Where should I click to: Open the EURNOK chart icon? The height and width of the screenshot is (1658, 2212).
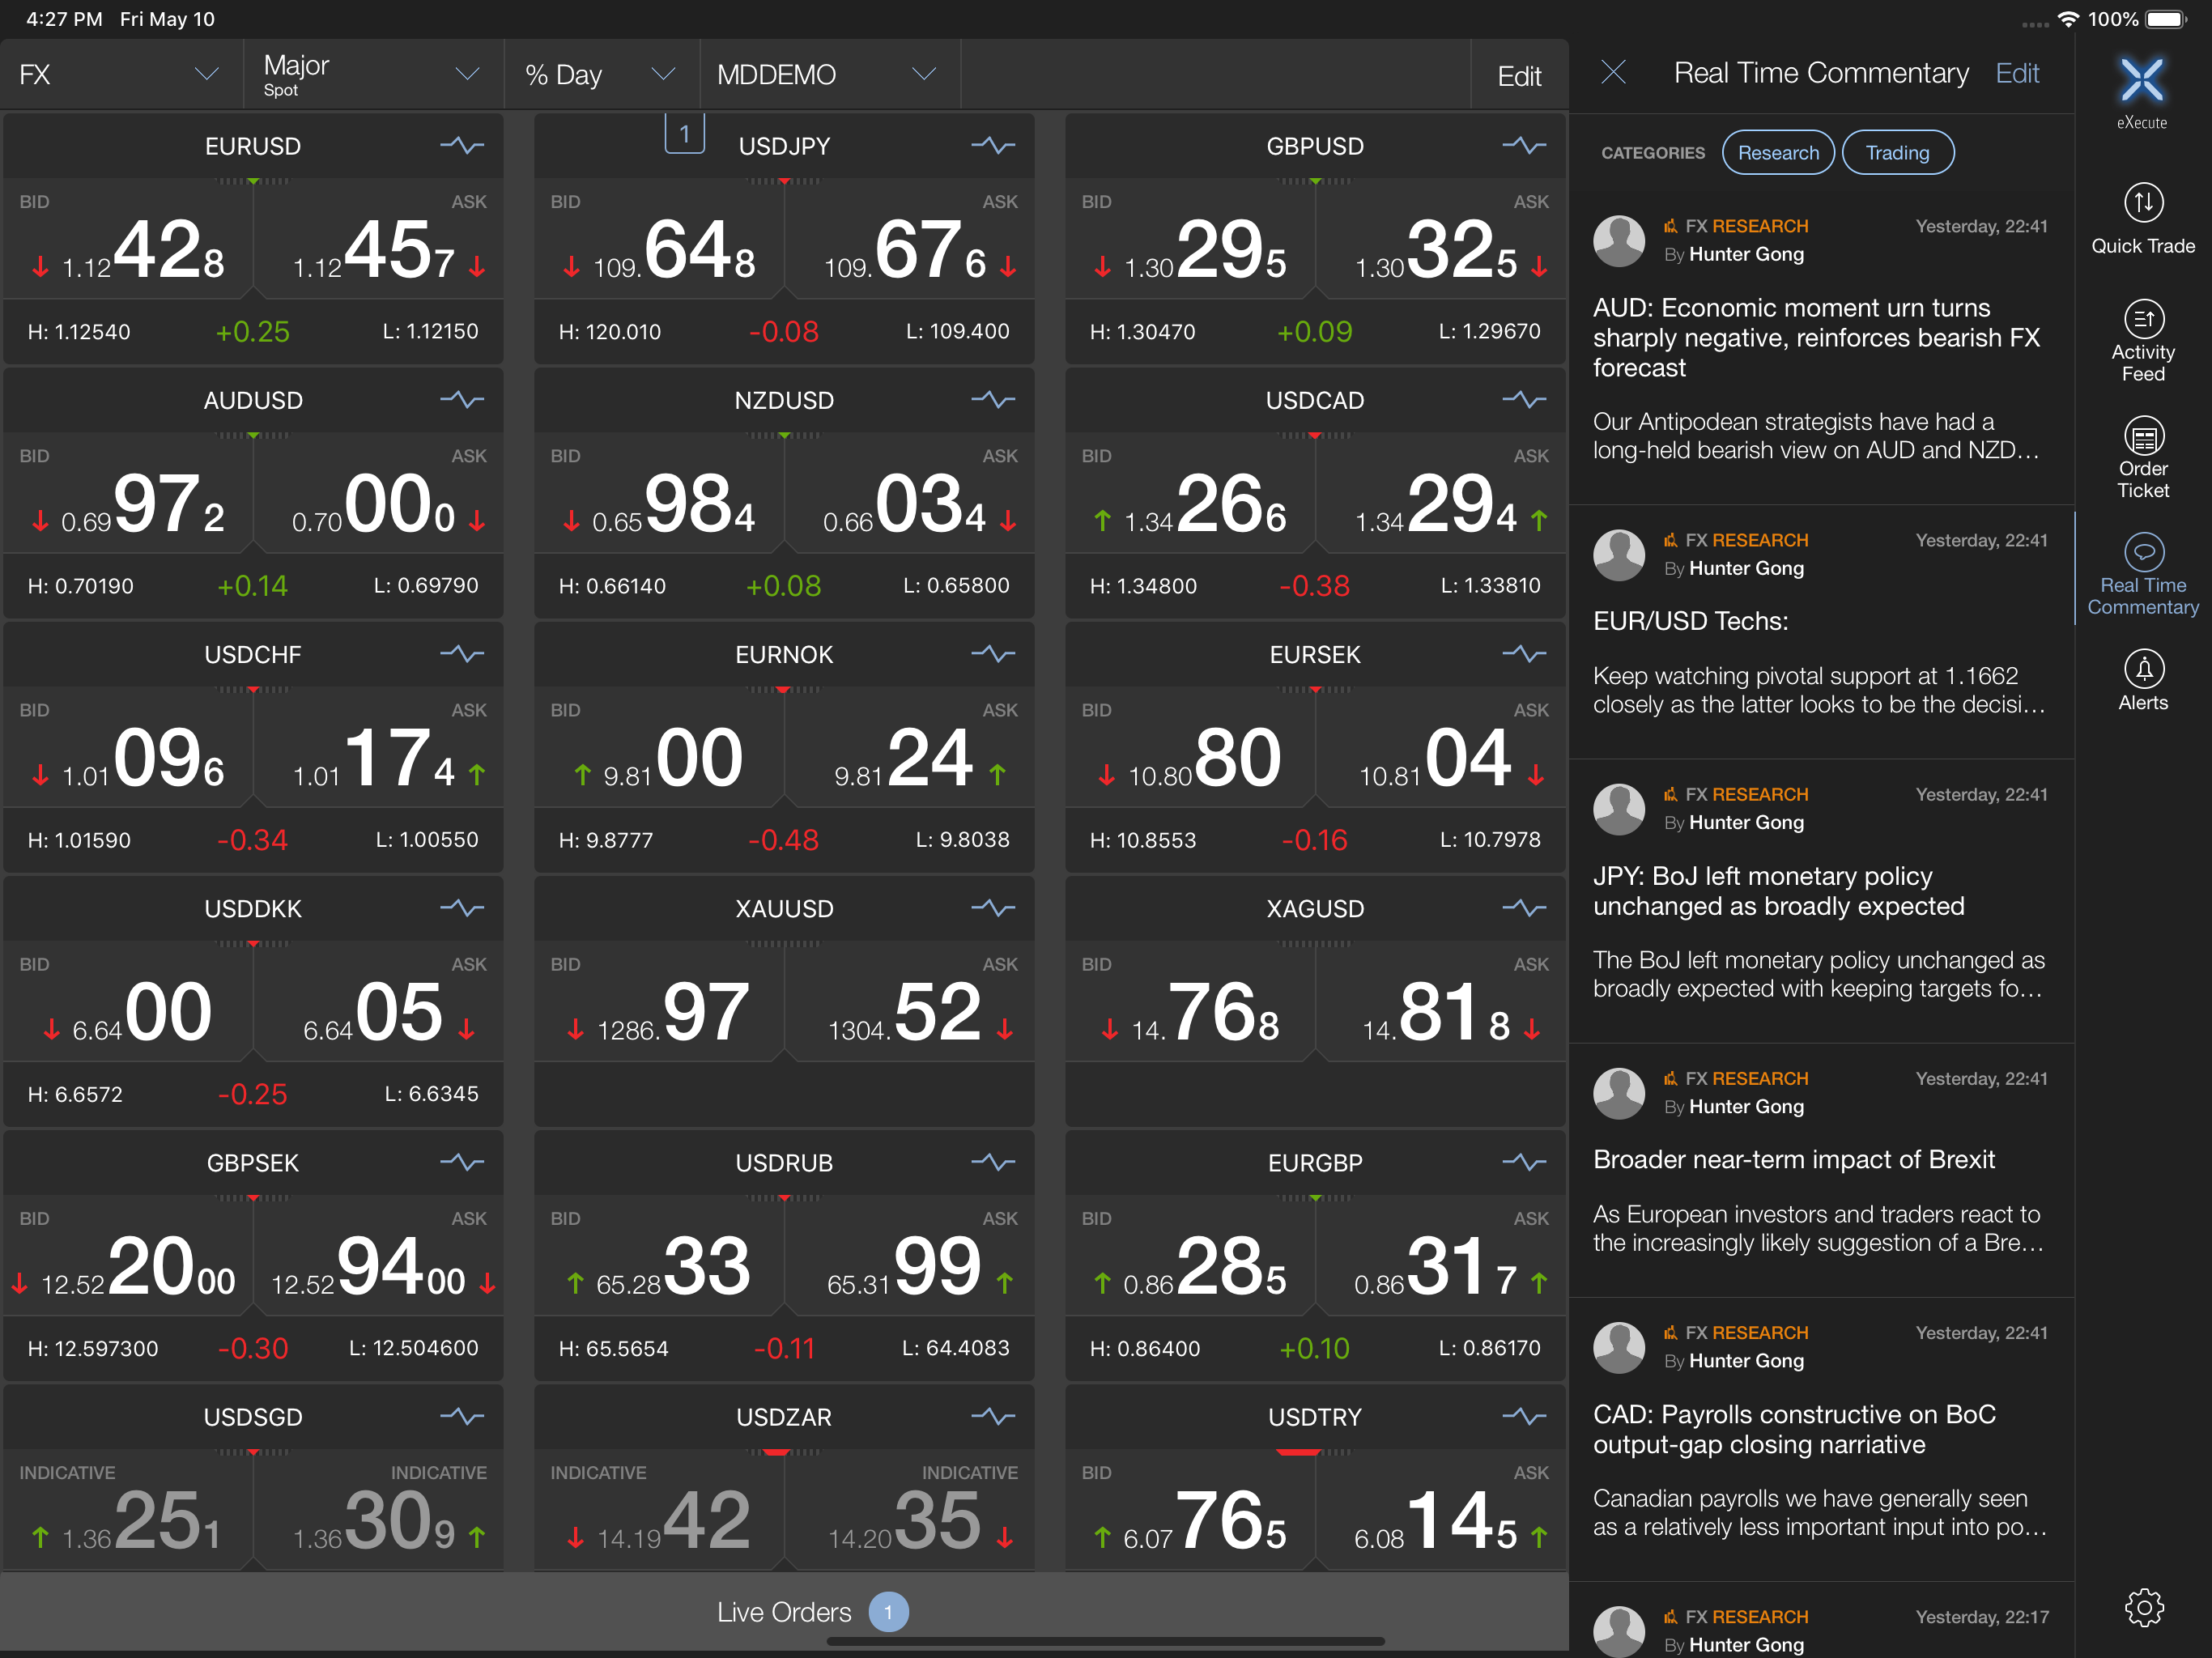pos(992,654)
